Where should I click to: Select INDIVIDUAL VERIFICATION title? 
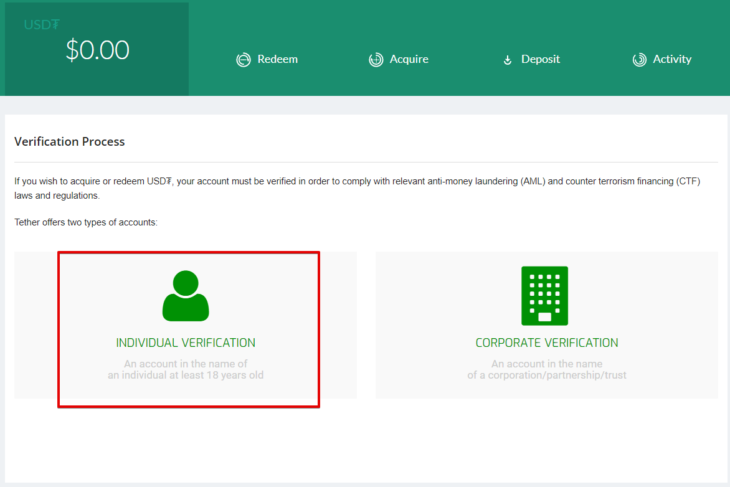pyautogui.click(x=185, y=343)
